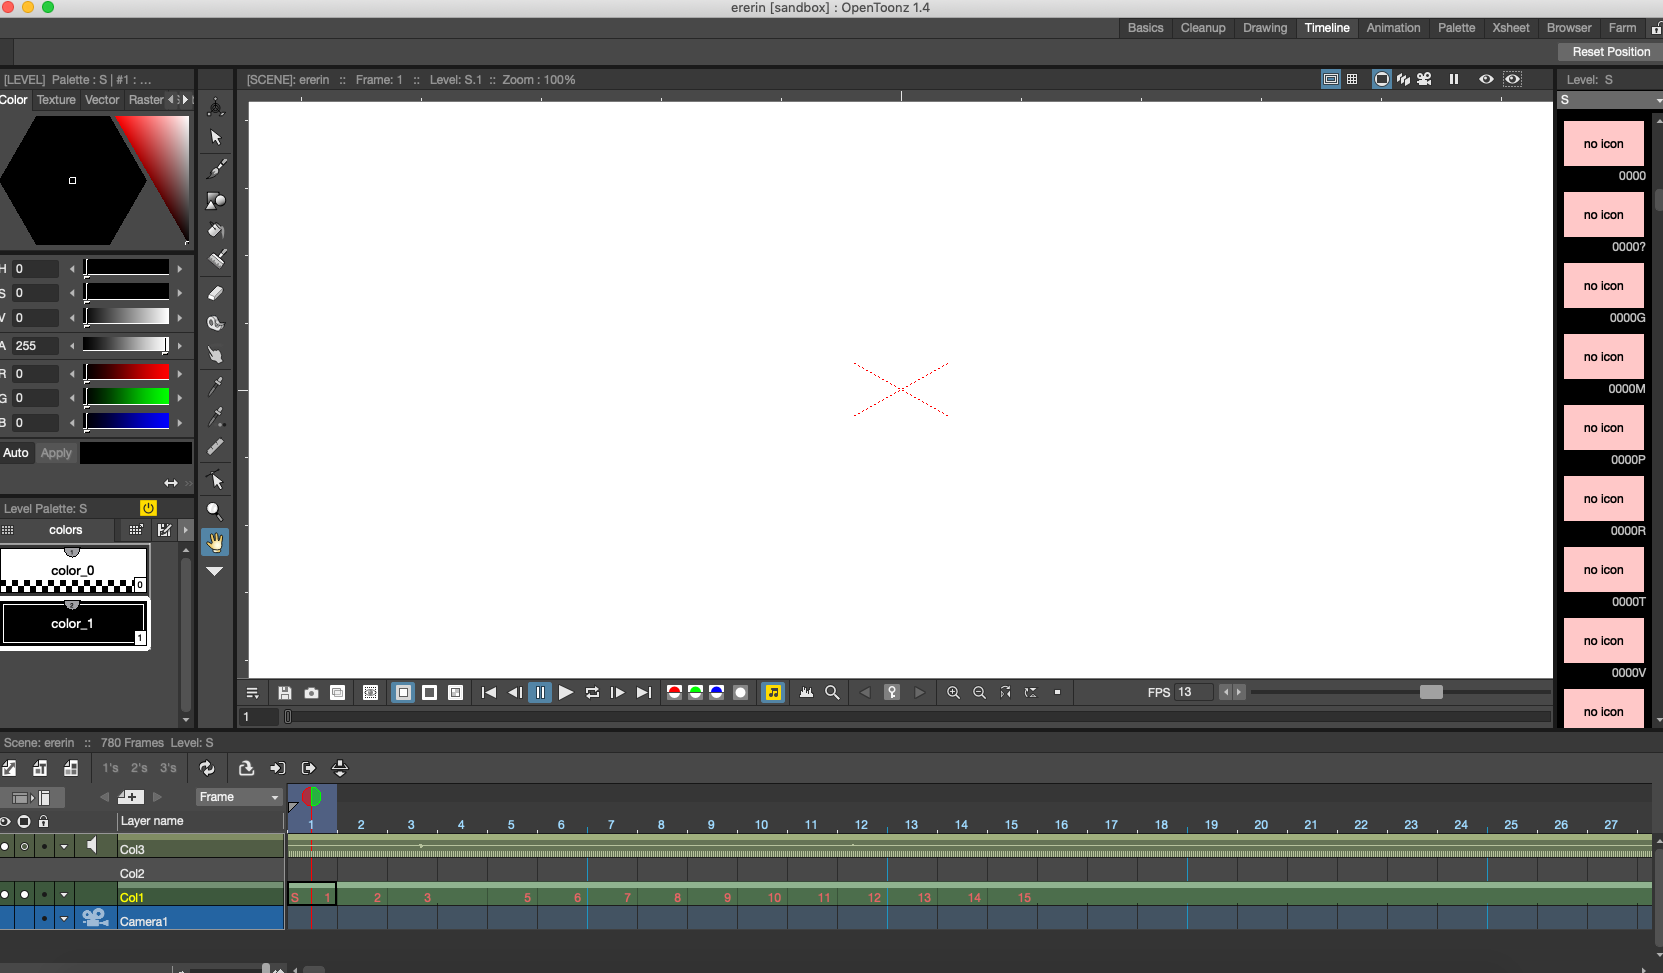Click the camera snapshot icon below the viewer
Viewport: 1663px width, 973px height.
311,692
